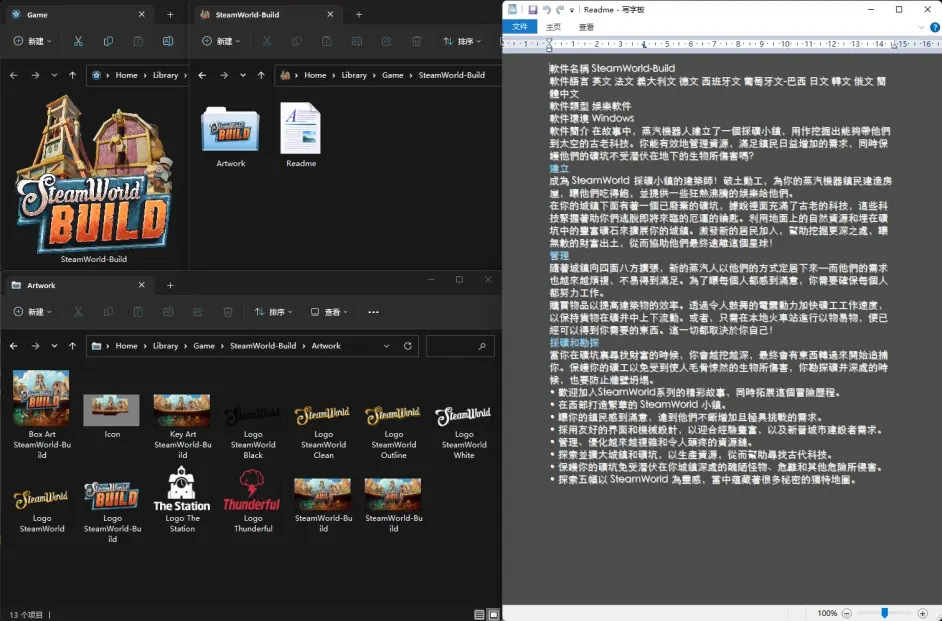The height and width of the screenshot is (621, 942).
Task: Open recent locations chevron in SteamWorld-Build window
Action: click(x=243, y=75)
